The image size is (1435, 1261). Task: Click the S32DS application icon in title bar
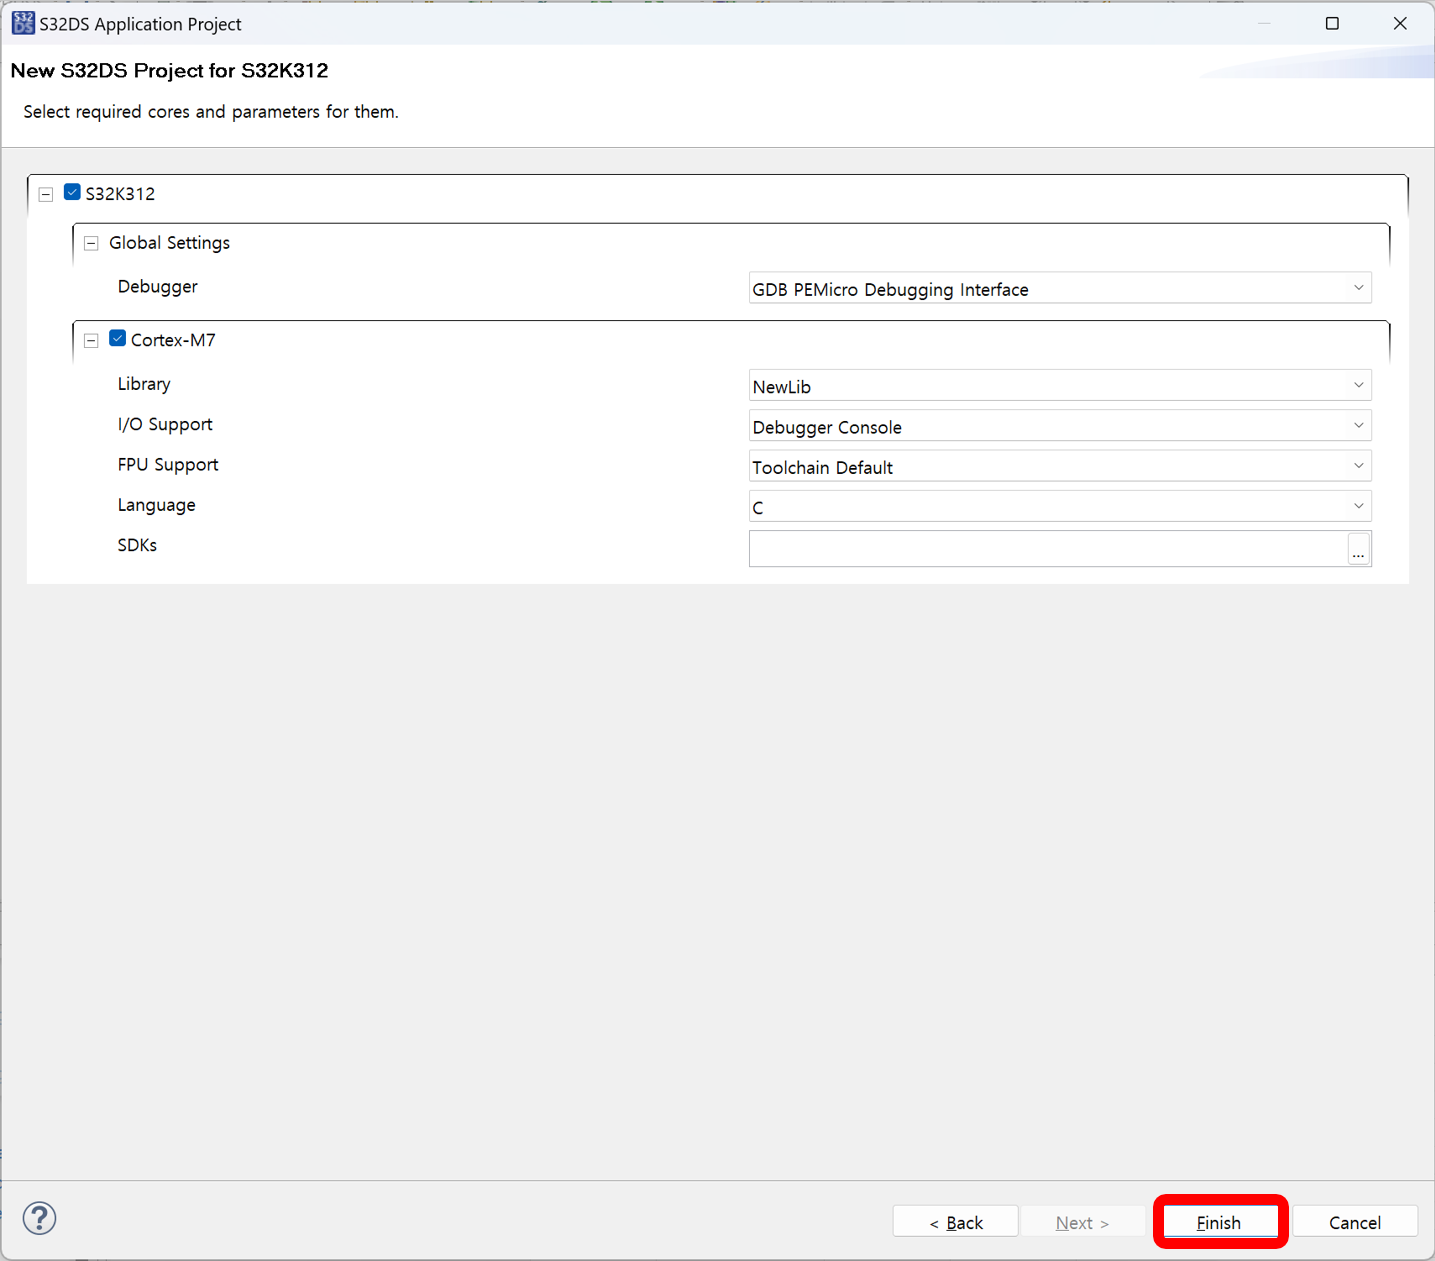point(22,23)
